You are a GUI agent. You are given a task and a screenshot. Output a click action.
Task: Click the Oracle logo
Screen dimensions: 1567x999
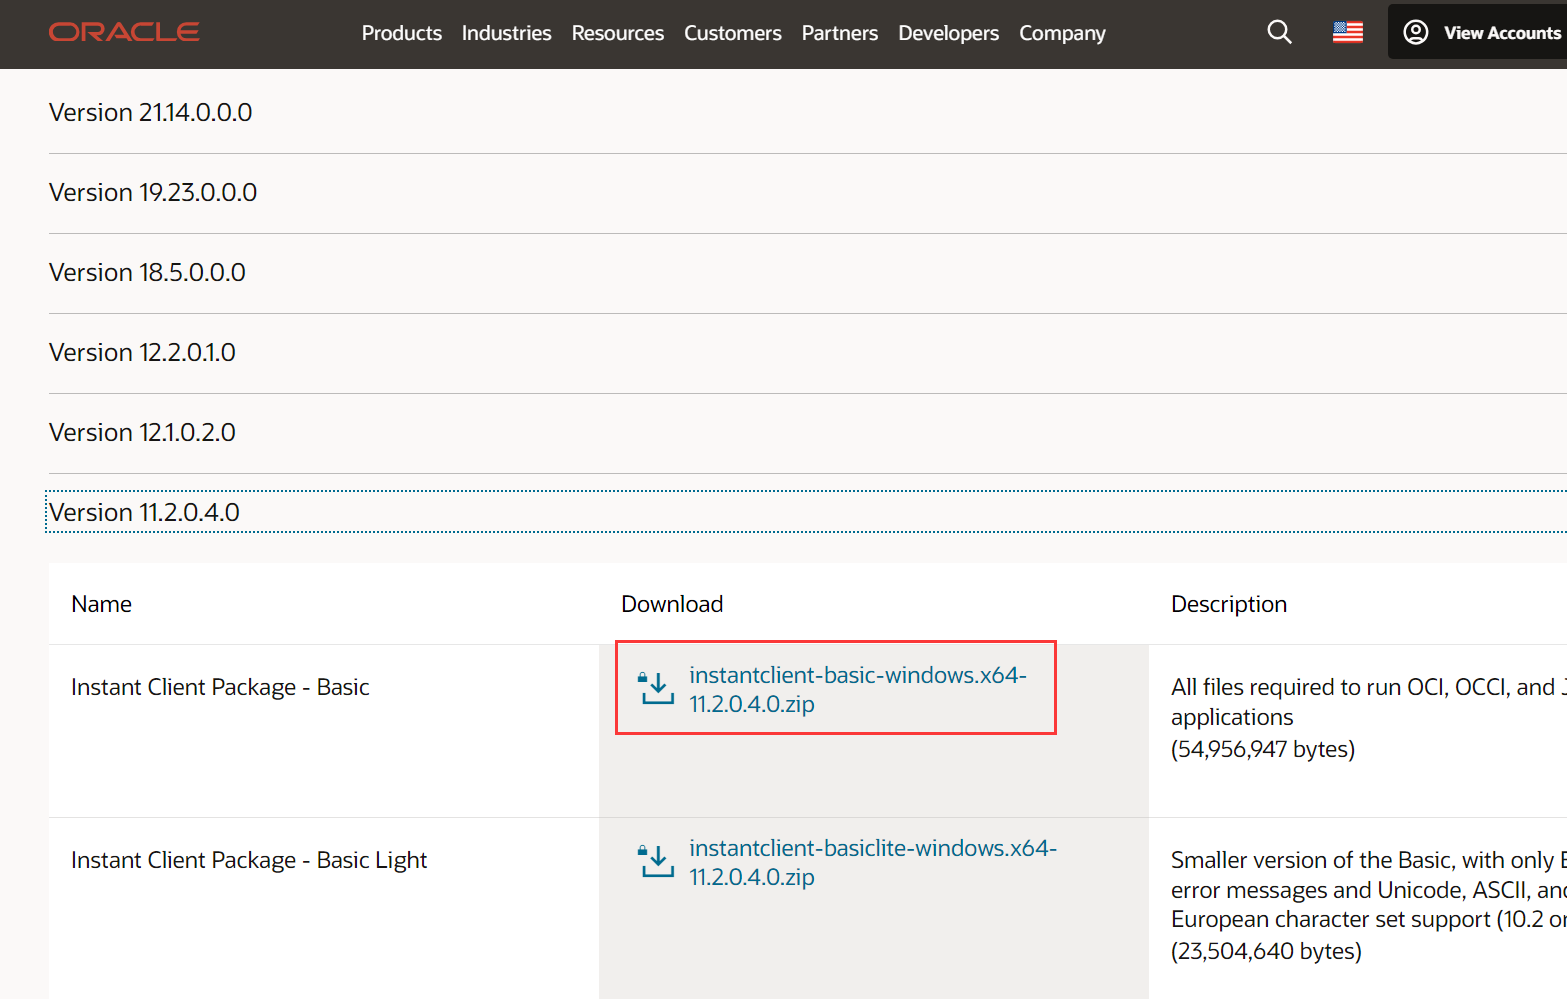[x=124, y=32]
